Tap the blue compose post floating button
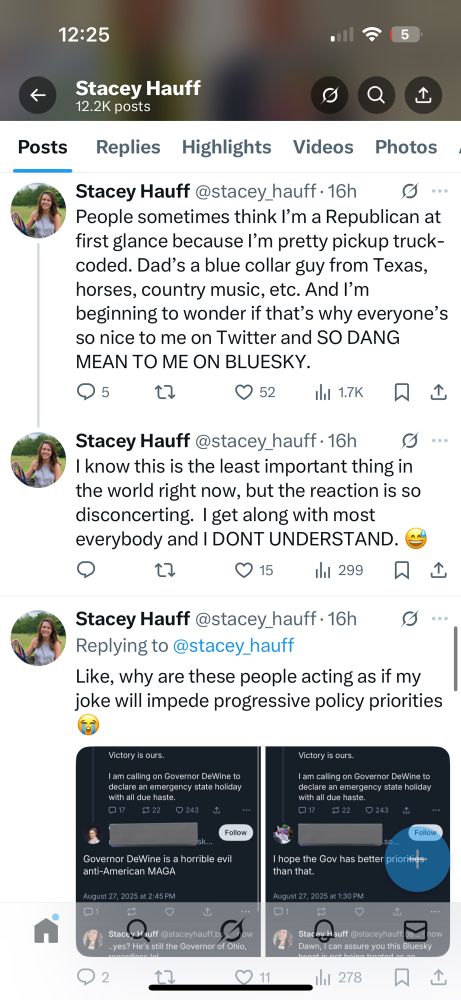Viewport: 461px width, 1000px height. [418, 858]
